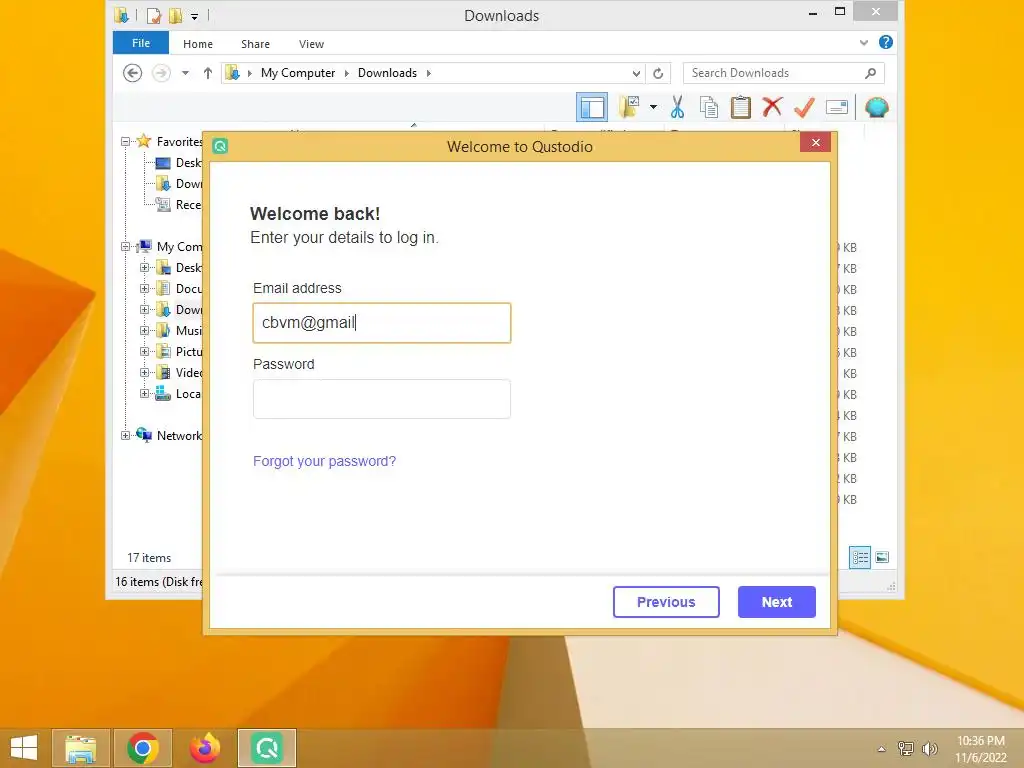Image resolution: width=1024 pixels, height=768 pixels.
Task: Expand the ribbon chevron
Action: point(864,43)
